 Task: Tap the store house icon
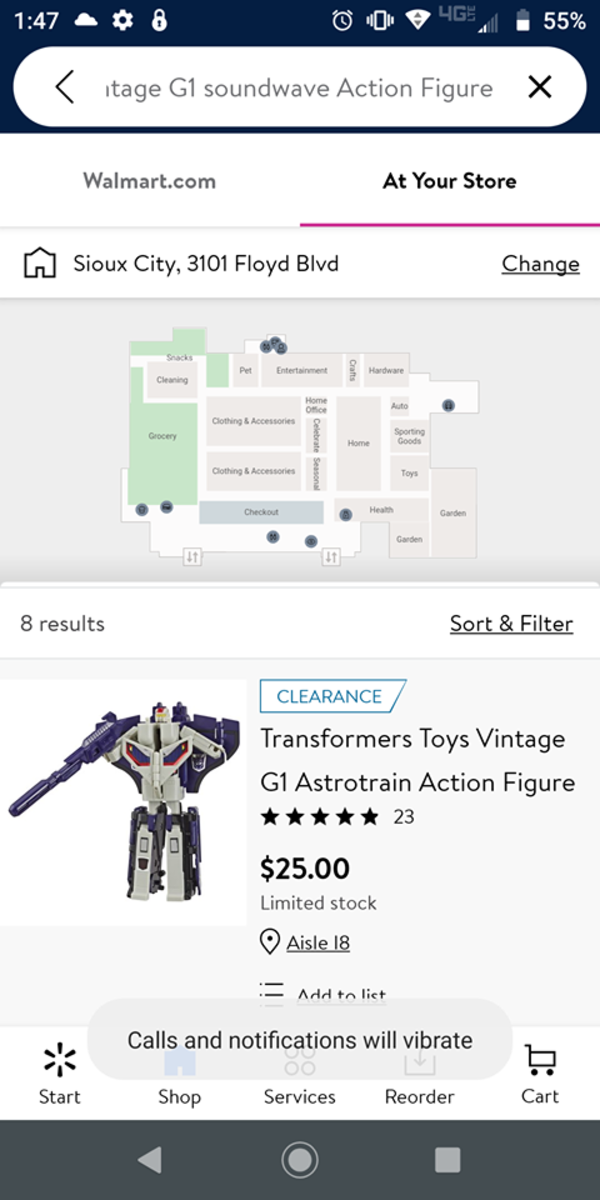tap(39, 264)
